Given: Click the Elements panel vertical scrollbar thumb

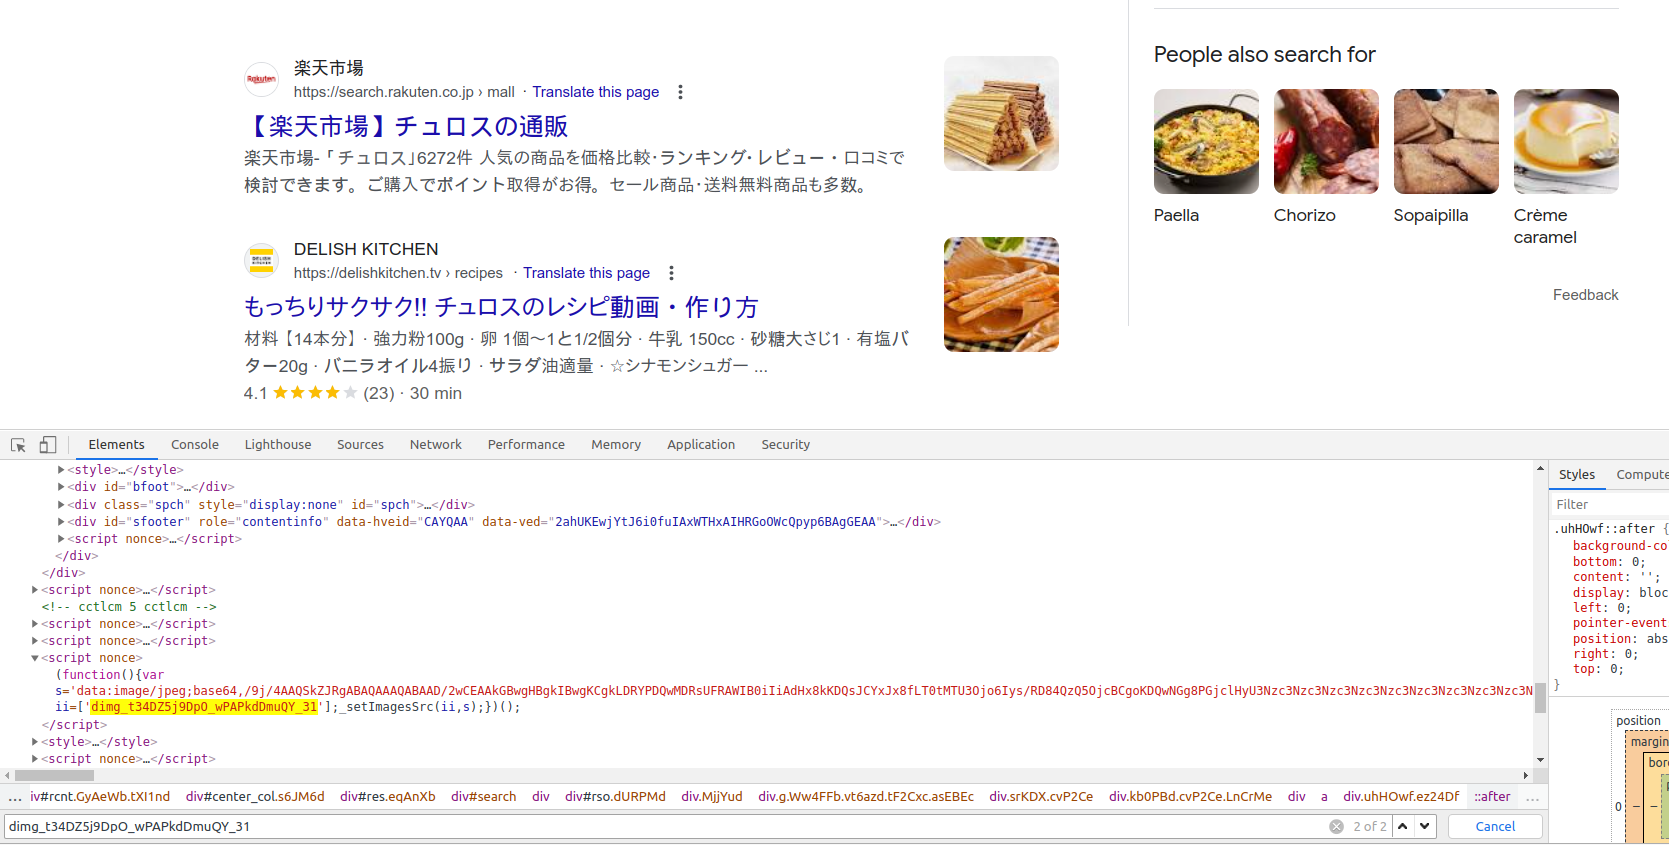Looking at the screenshot, I should [x=1540, y=697].
